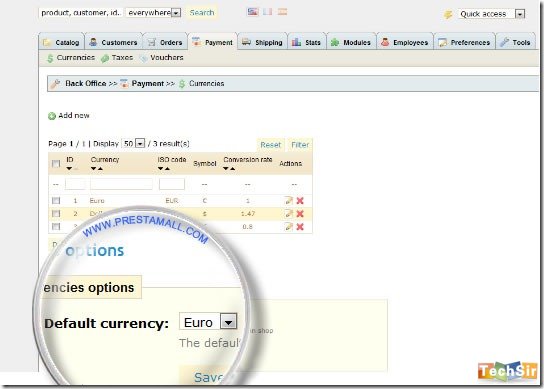Go to the Modules tab
544x389 pixels.
click(351, 42)
